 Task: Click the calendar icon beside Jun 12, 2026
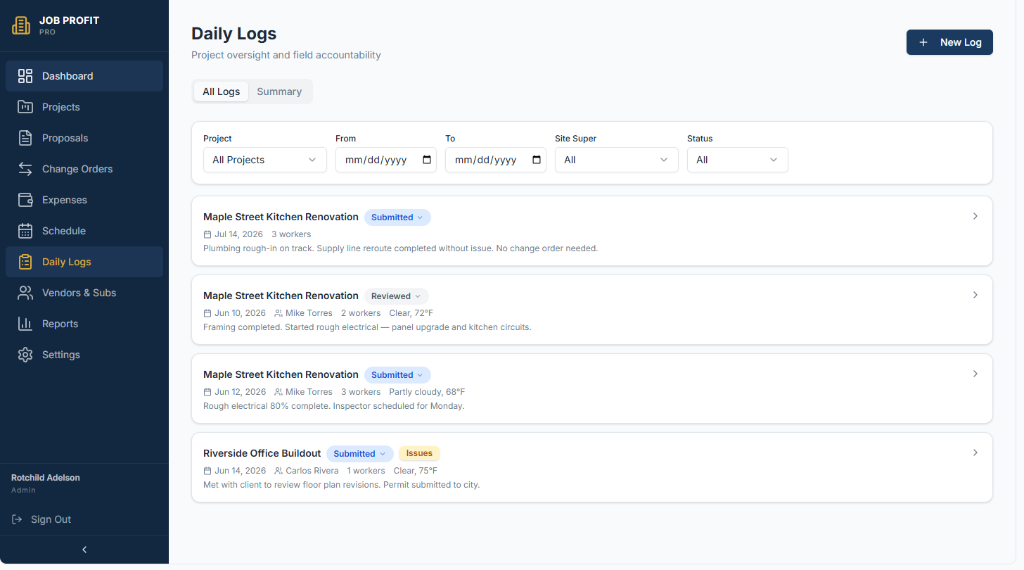click(207, 392)
